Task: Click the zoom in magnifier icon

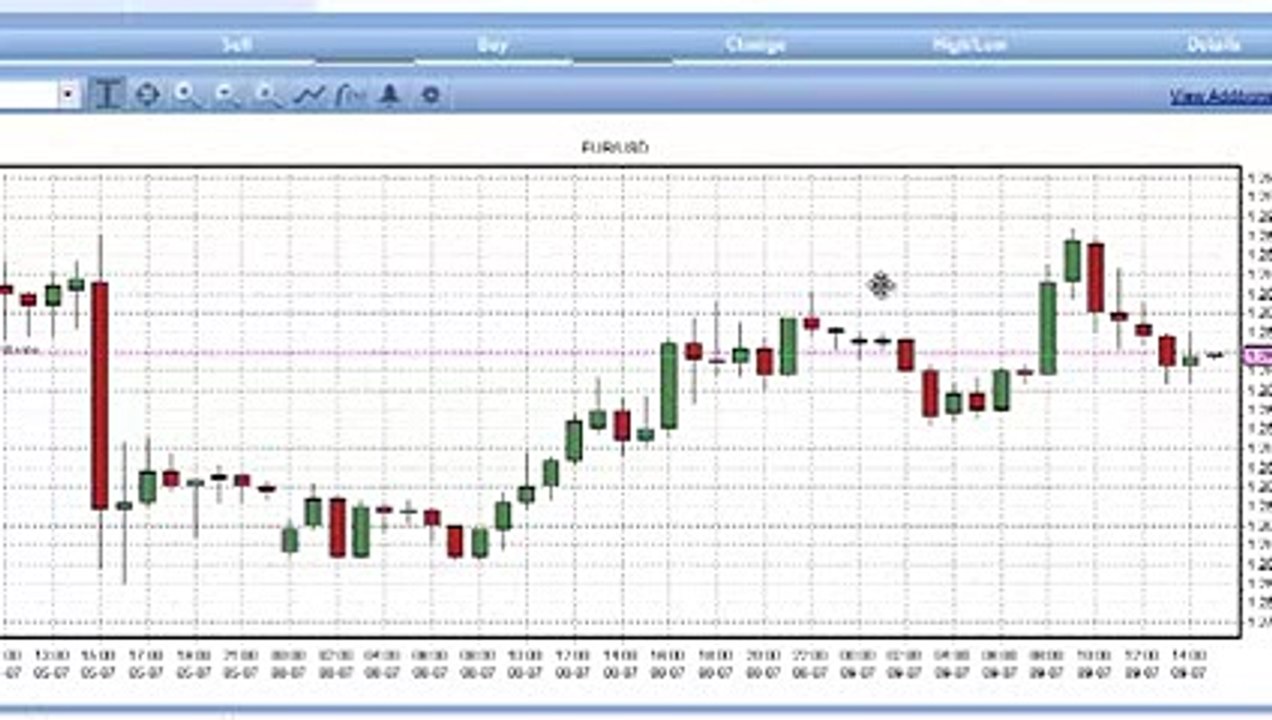Action: pos(186,95)
